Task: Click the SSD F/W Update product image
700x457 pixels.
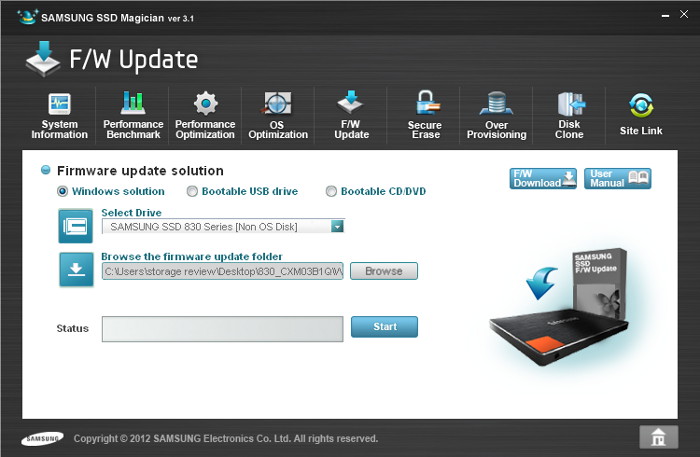Action: [559, 307]
